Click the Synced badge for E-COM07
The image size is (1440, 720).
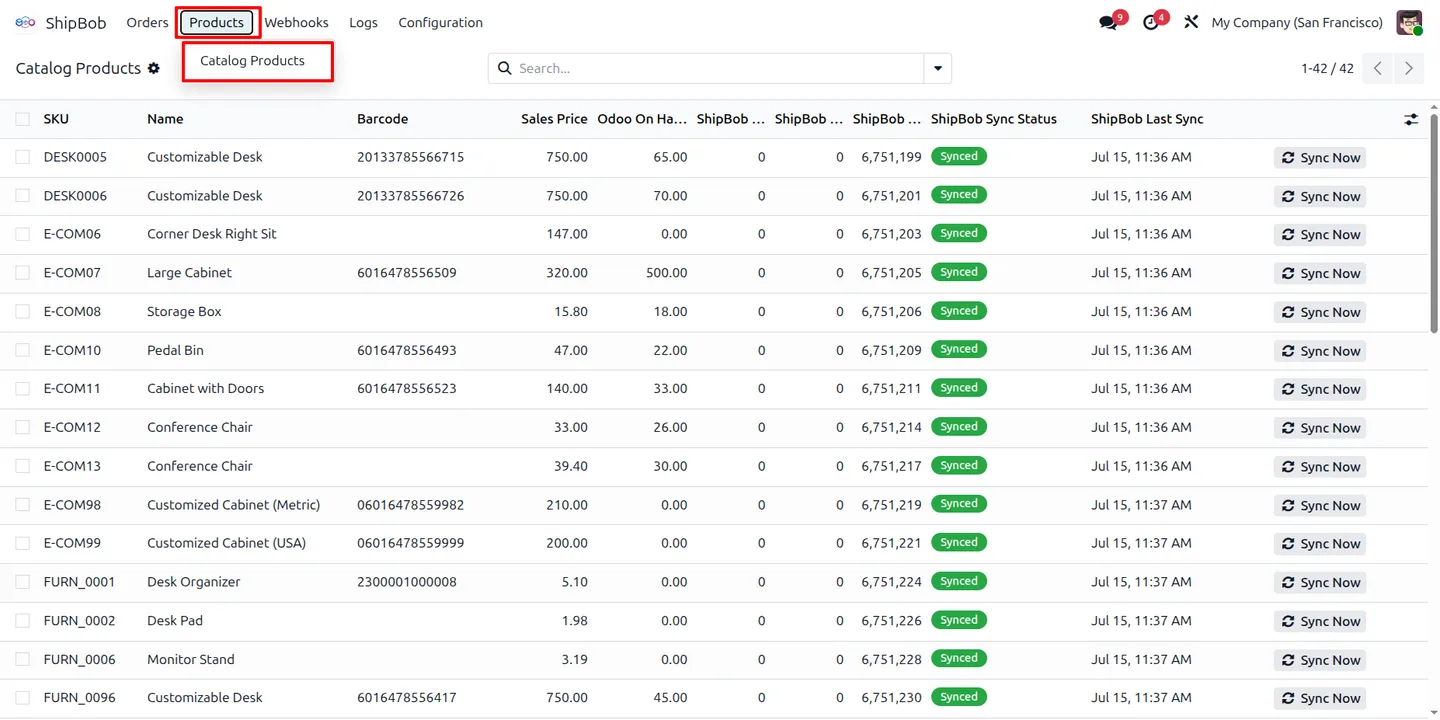coord(959,272)
